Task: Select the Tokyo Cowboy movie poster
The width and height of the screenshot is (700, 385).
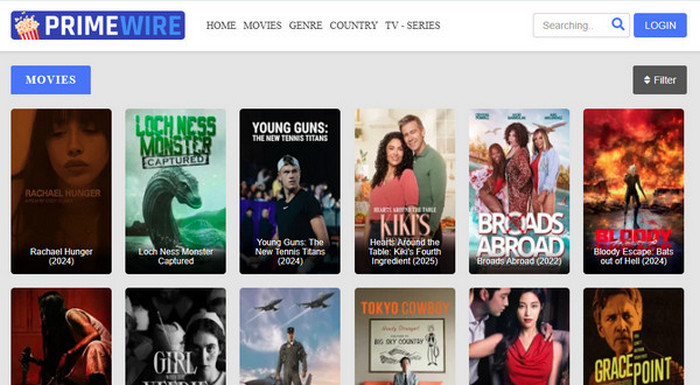Action: (x=405, y=336)
